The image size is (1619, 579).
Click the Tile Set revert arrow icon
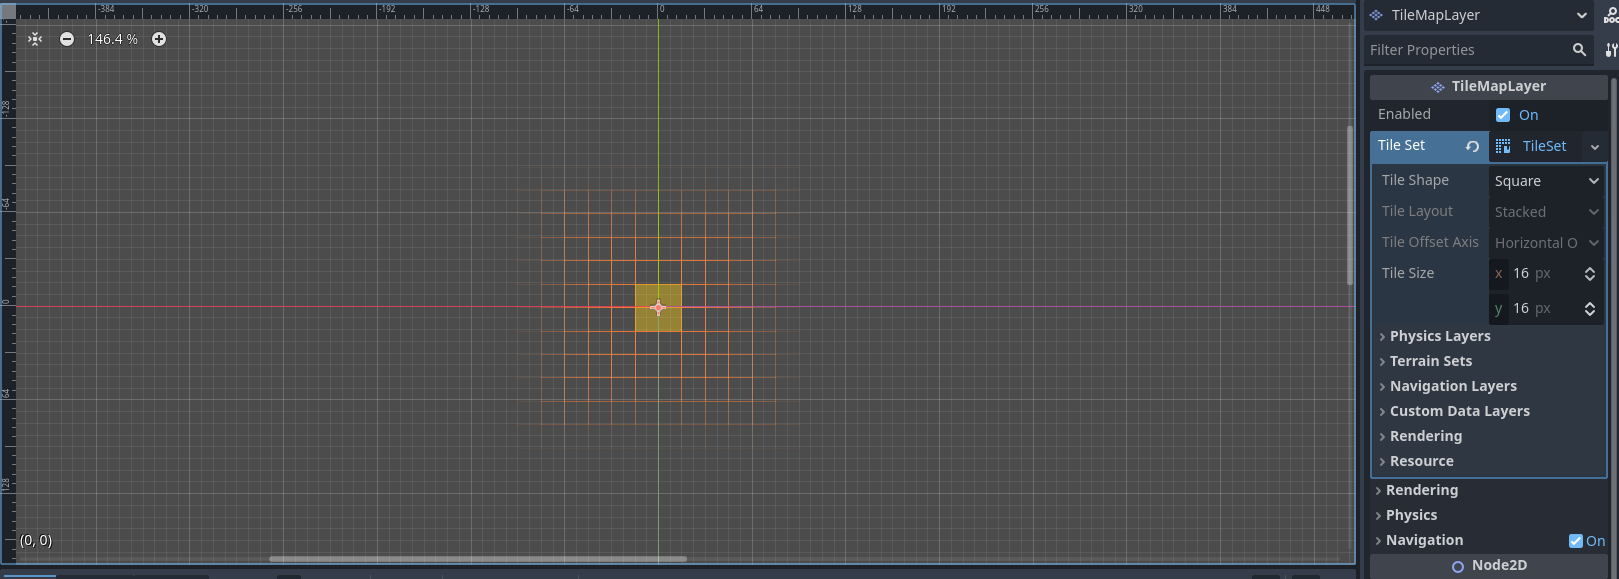pos(1472,146)
